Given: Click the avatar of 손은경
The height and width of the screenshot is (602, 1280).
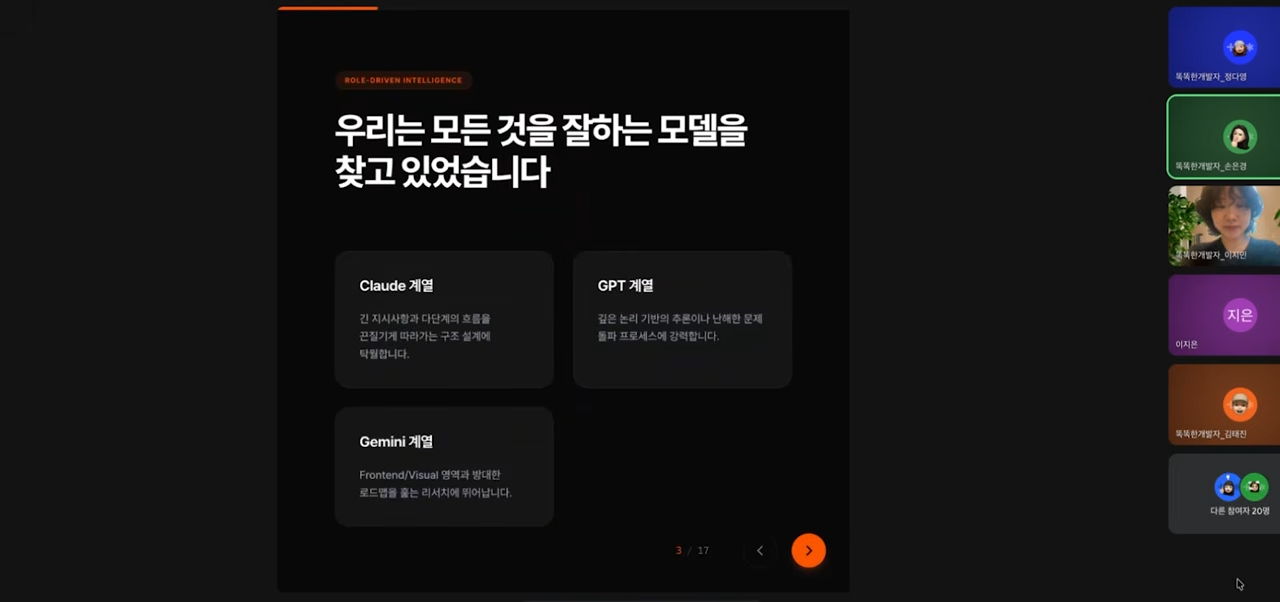Looking at the screenshot, I should point(1240,136).
